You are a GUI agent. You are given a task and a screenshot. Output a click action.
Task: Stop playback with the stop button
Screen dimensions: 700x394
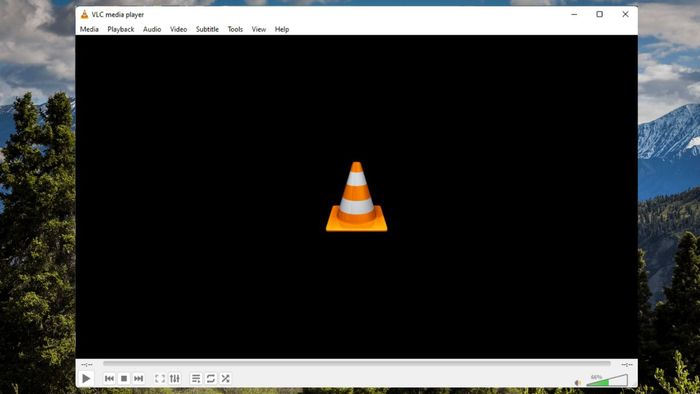[124, 378]
